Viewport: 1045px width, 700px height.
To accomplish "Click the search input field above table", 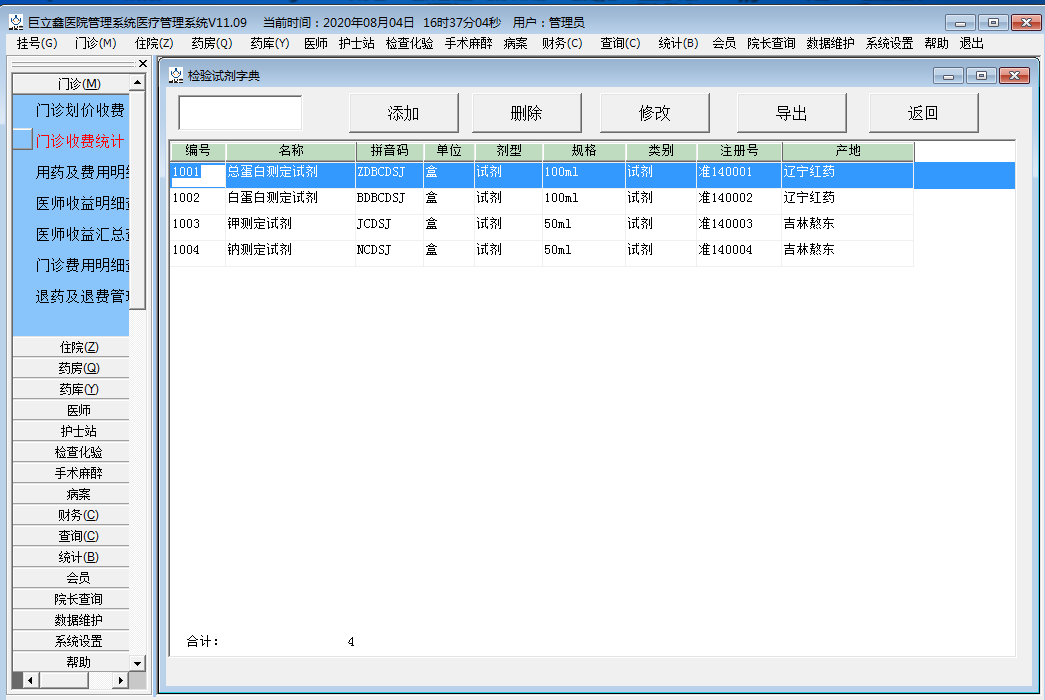I will (240, 113).
